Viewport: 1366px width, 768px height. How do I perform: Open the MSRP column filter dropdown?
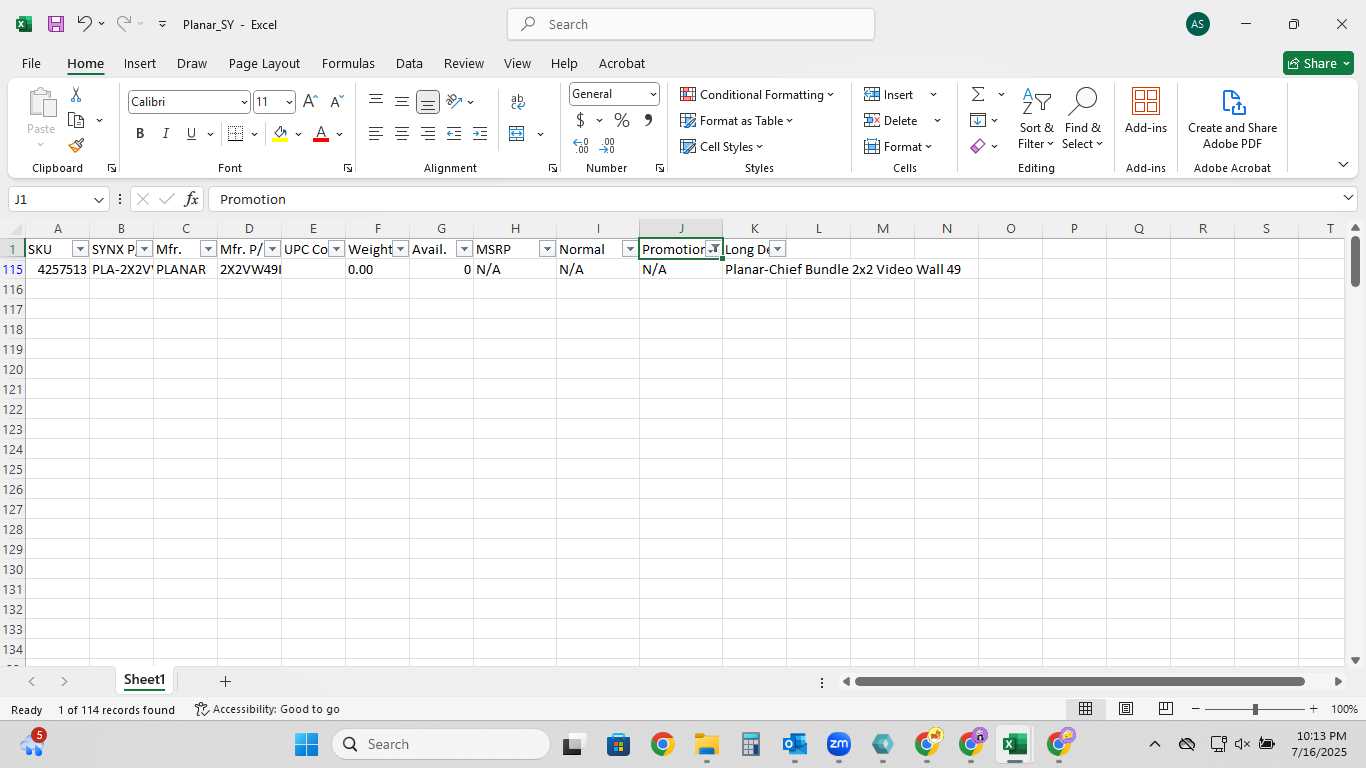click(x=547, y=249)
